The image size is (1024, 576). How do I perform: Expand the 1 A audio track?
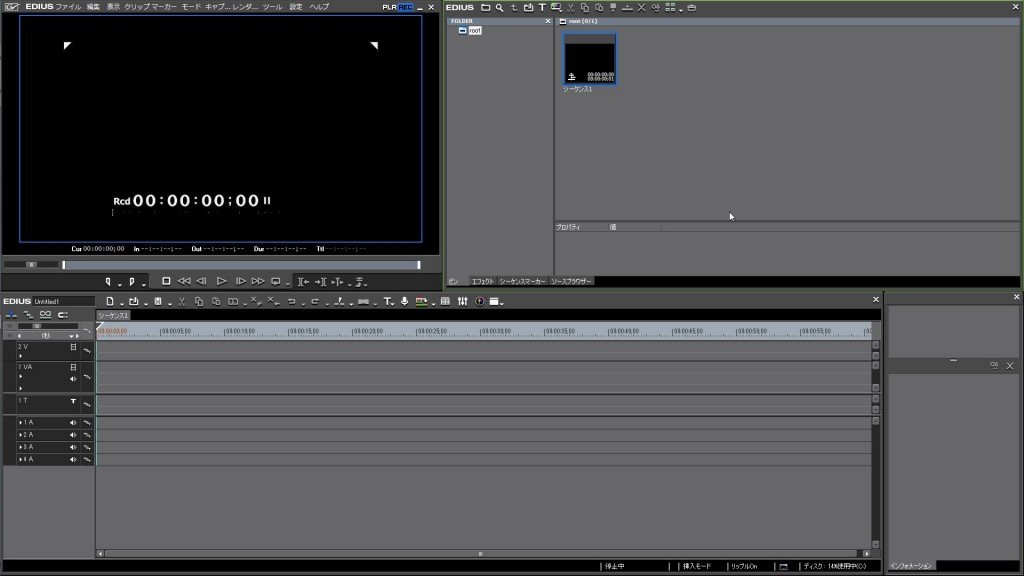coord(20,423)
